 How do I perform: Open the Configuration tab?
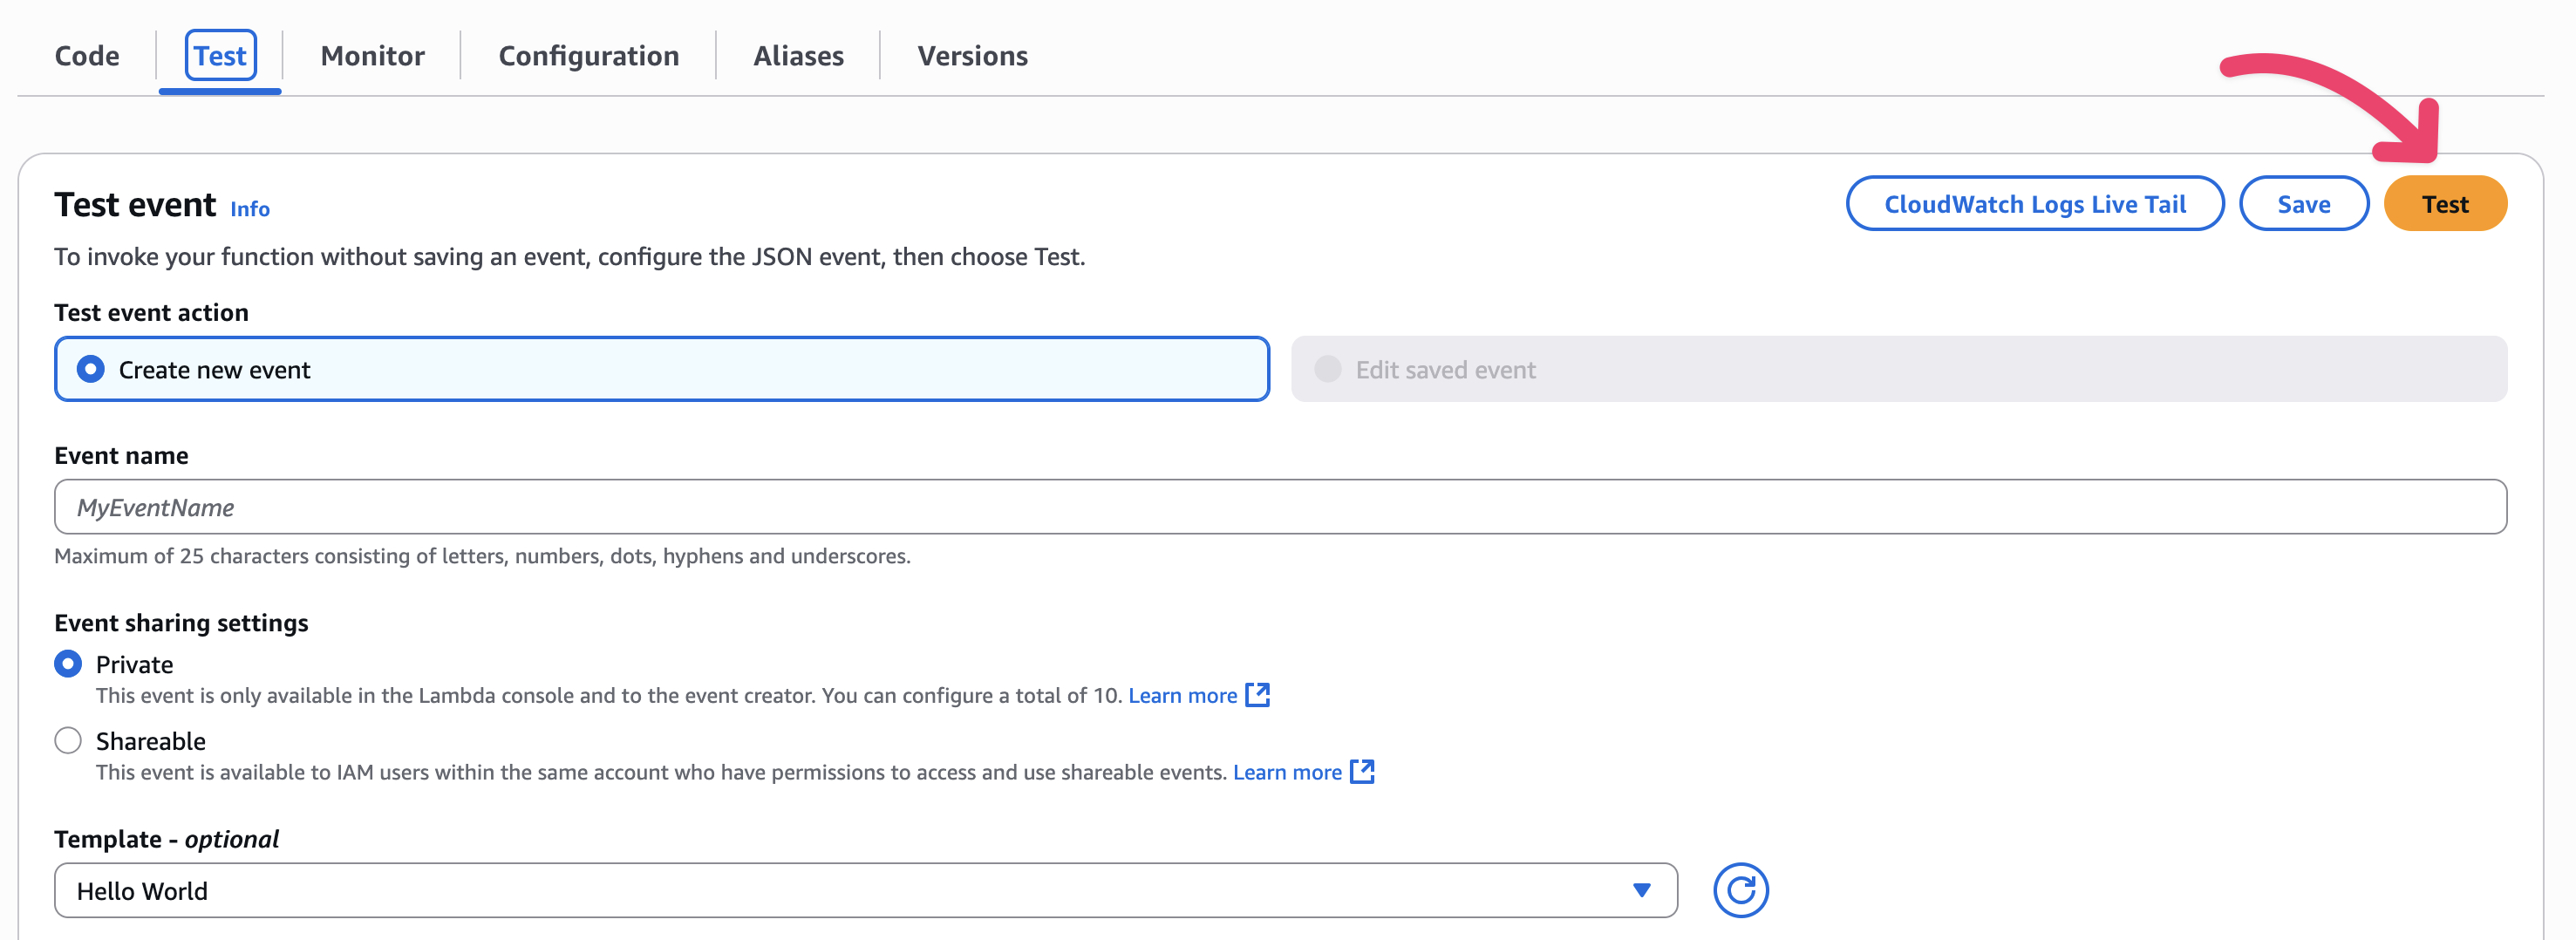[589, 56]
